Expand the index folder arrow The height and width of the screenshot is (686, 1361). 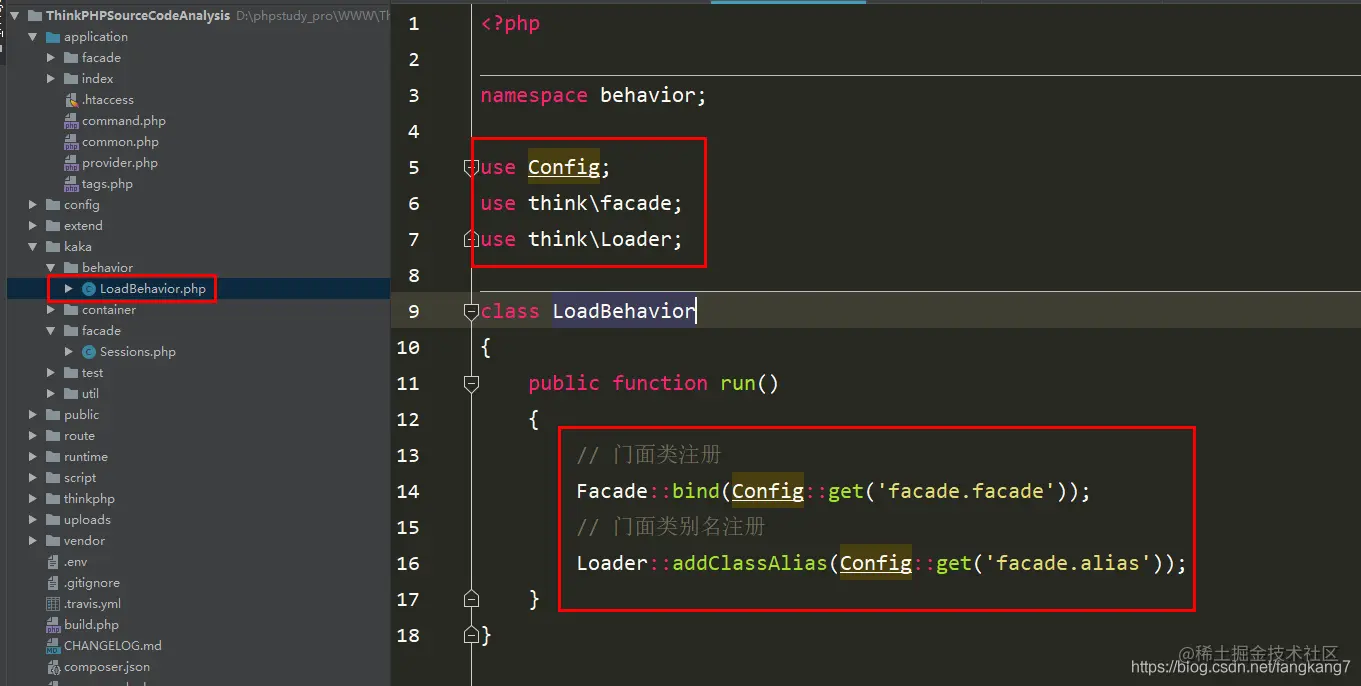tap(51, 79)
